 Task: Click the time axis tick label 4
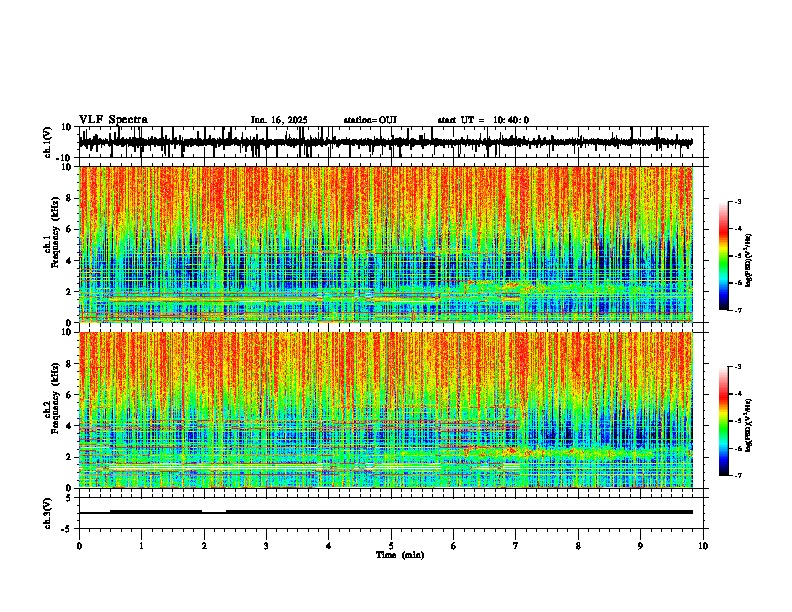[x=329, y=546]
